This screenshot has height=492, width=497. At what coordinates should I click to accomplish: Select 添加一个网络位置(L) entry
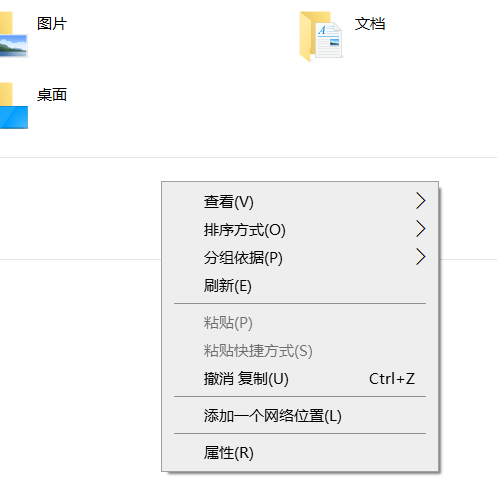(x=300, y=416)
